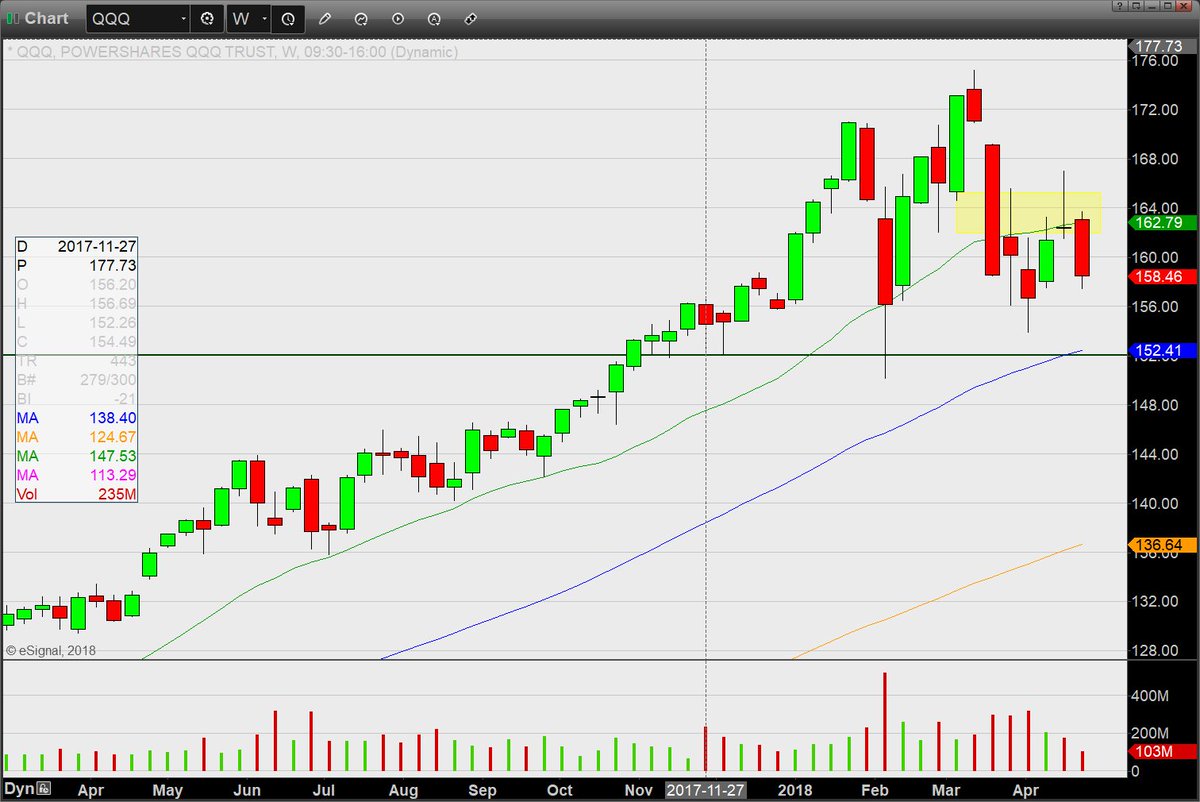The width and height of the screenshot is (1200, 802).
Task: Click the D 2017-11-27 row in data panel
Action: pos(76,245)
